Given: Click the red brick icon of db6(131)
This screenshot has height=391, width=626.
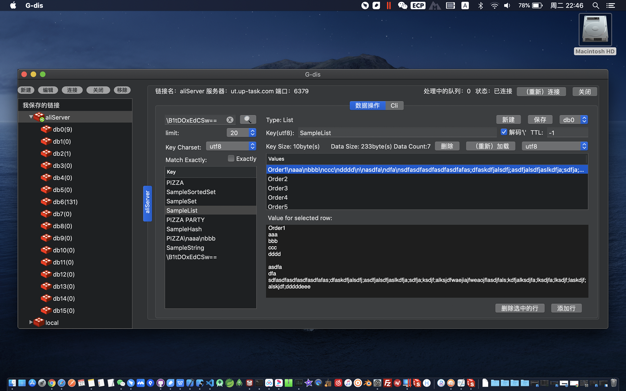Looking at the screenshot, I should pos(46,202).
